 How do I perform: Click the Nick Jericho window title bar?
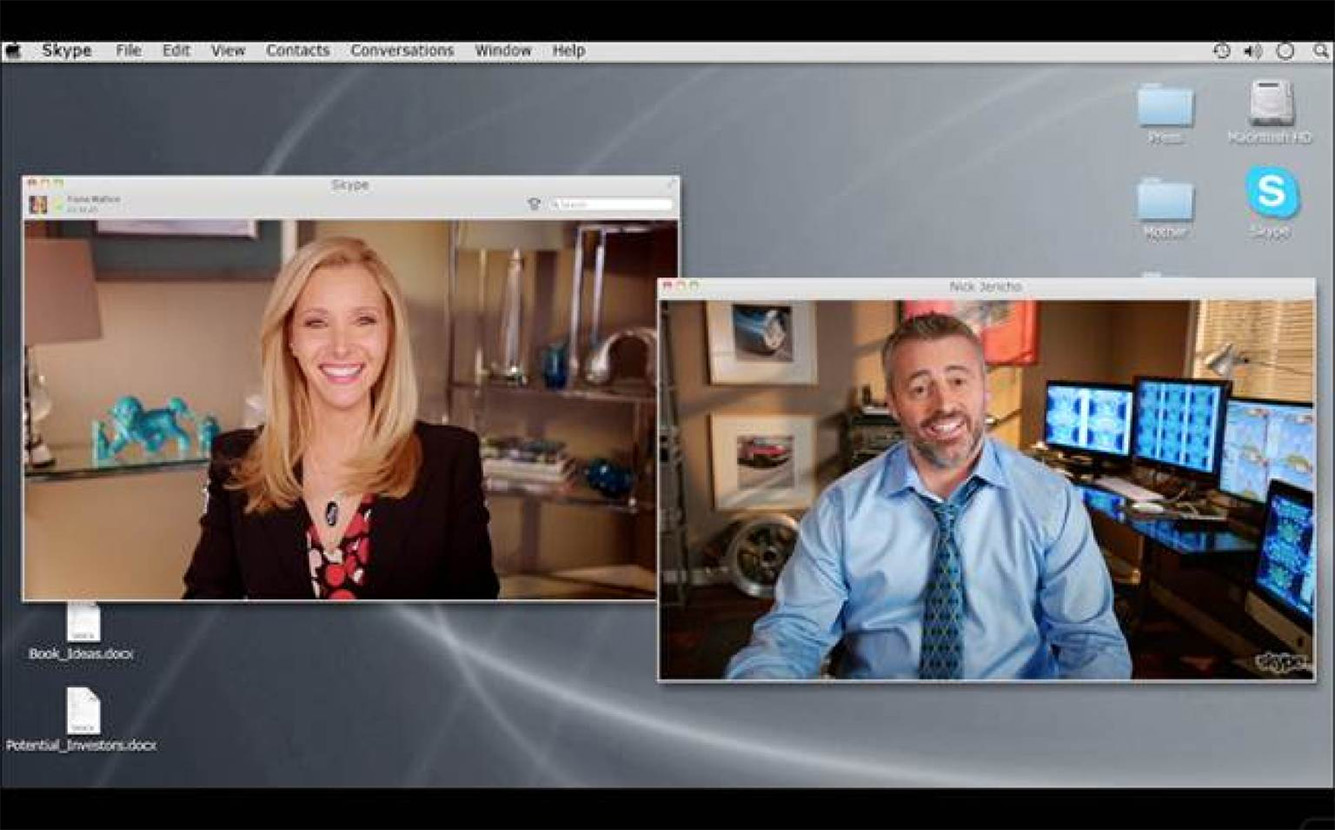(986, 288)
